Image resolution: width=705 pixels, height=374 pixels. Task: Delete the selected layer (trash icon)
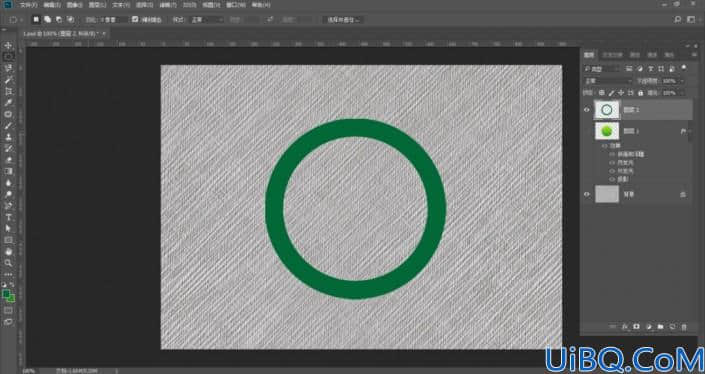[x=684, y=327]
